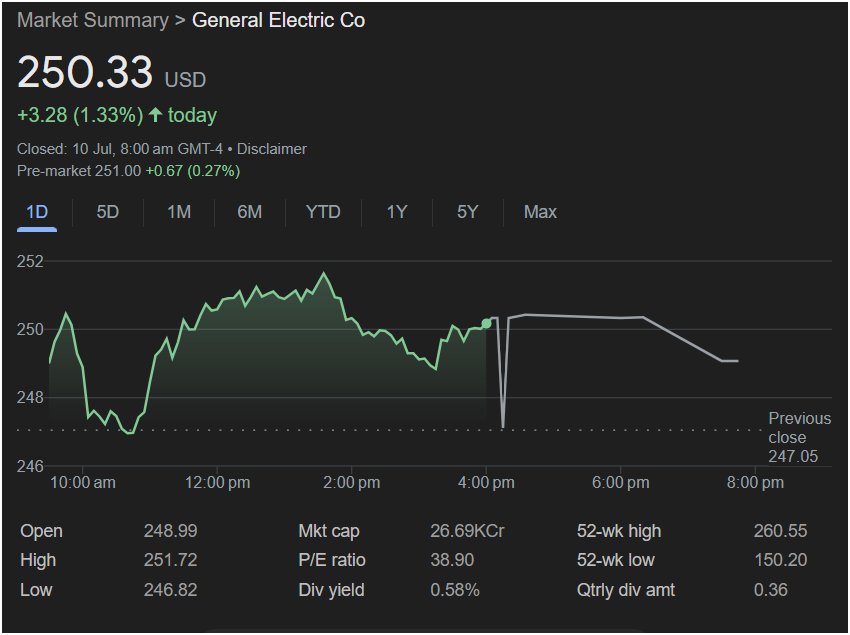Click the 6:00 pm axis label

pos(621,483)
